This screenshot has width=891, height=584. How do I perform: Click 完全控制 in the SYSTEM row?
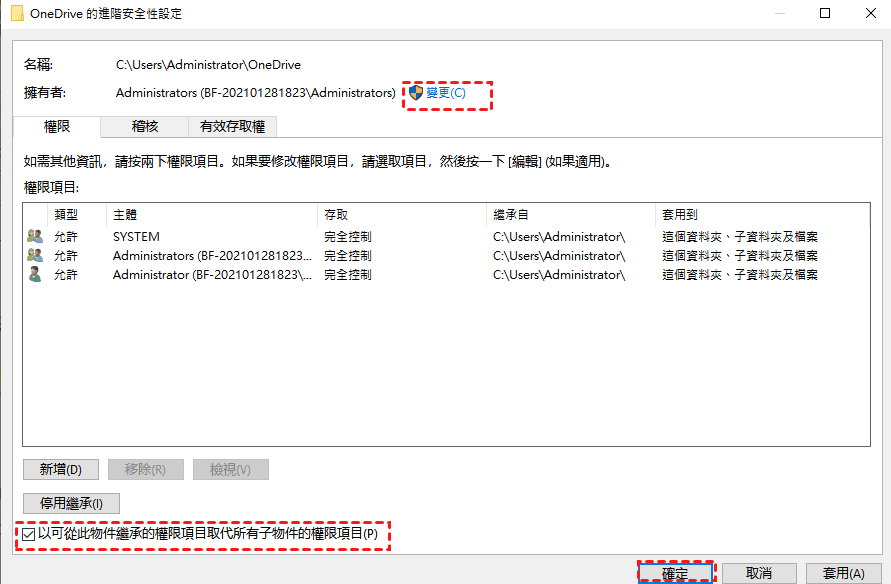pyautogui.click(x=348, y=236)
